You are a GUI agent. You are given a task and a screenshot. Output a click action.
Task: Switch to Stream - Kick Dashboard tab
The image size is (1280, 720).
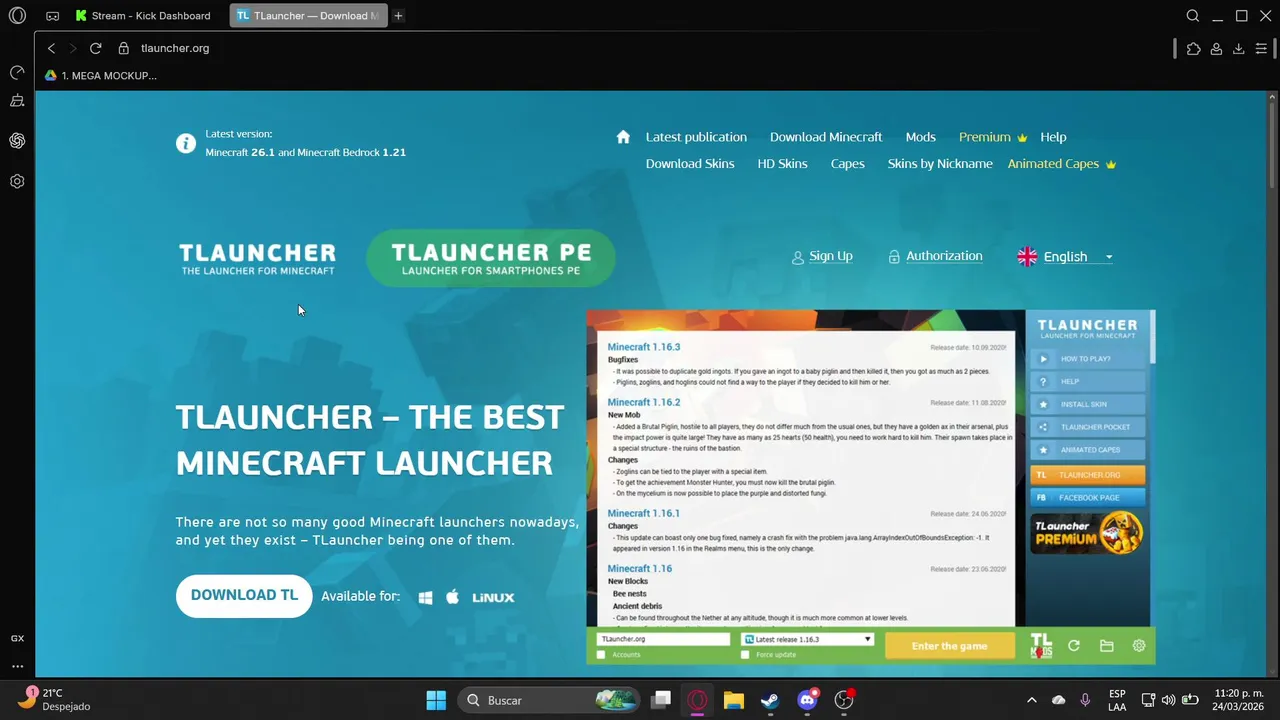pos(144,16)
